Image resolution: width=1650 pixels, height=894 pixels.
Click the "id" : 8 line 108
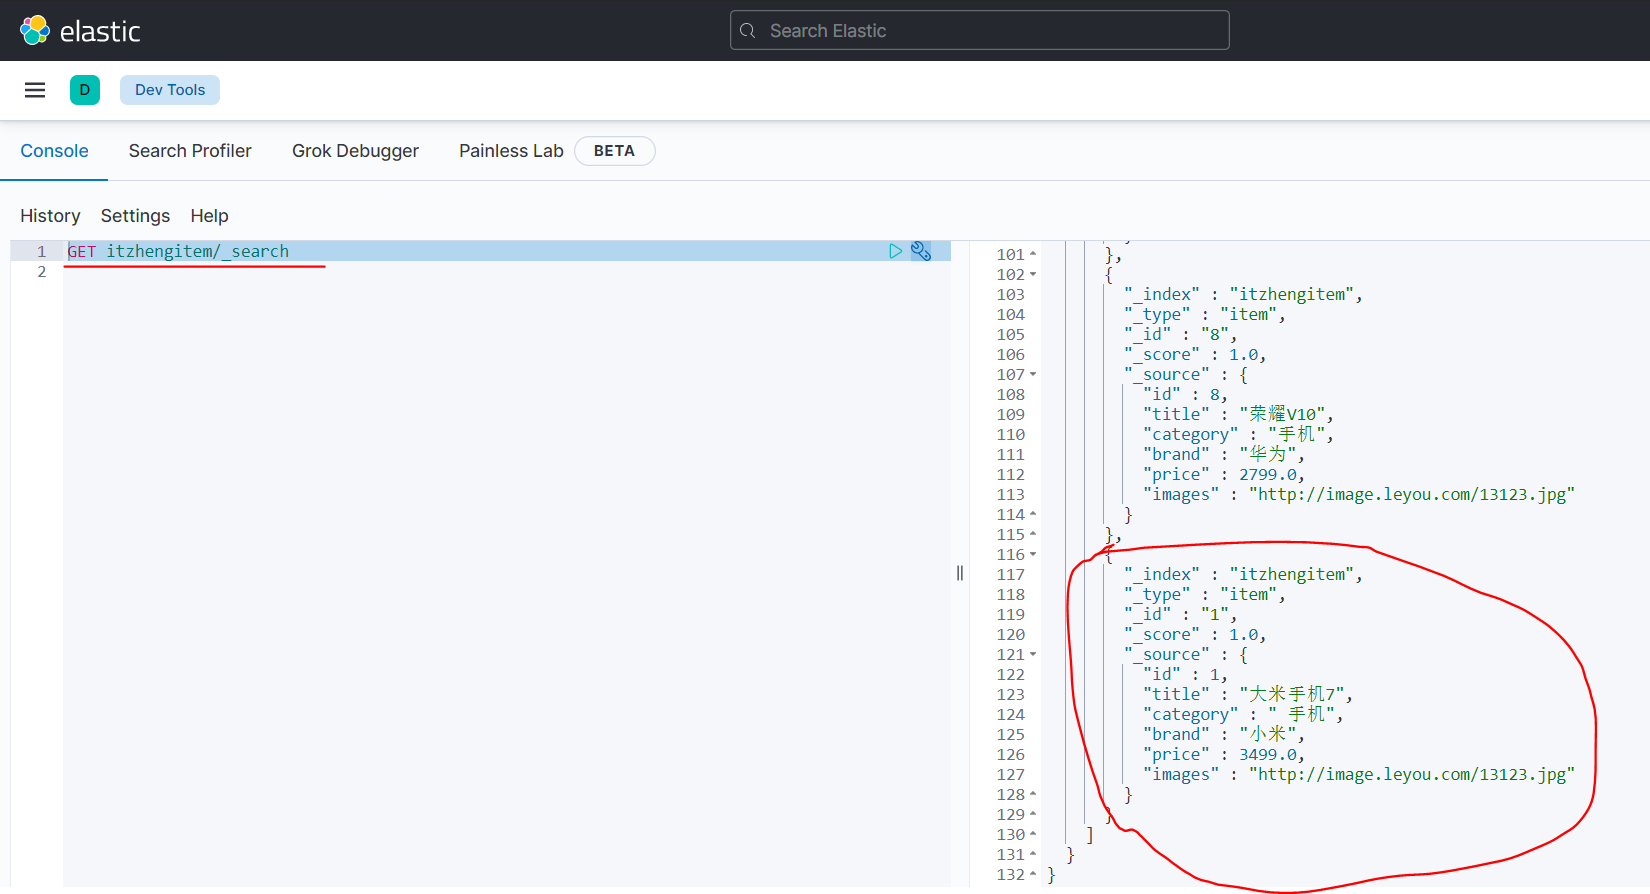click(1185, 394)
